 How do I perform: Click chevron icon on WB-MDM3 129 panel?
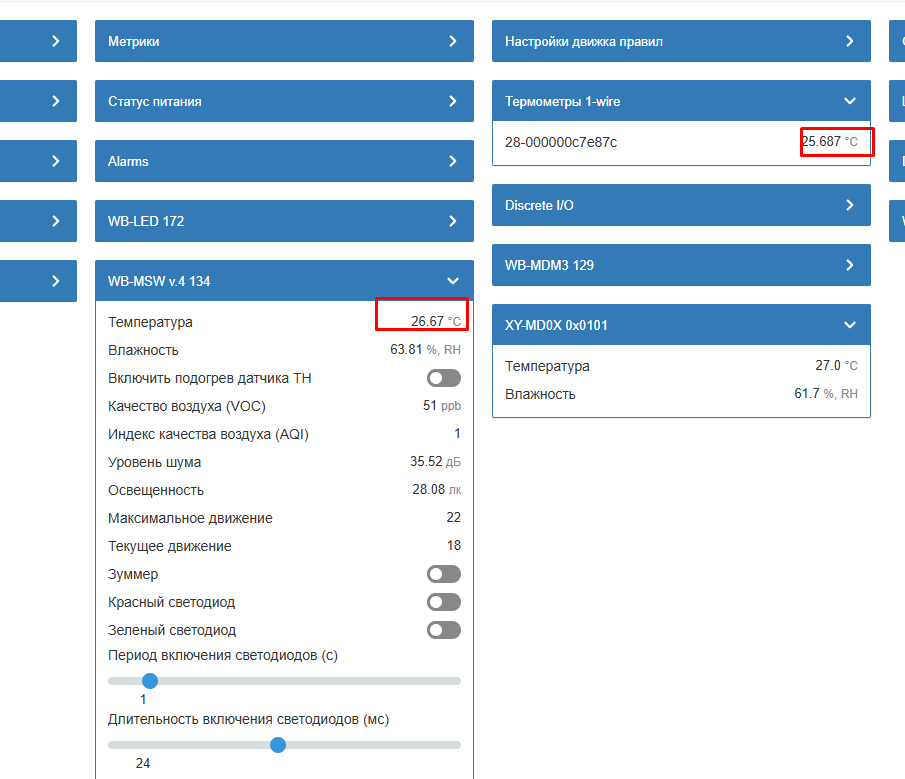click(850, 266)
